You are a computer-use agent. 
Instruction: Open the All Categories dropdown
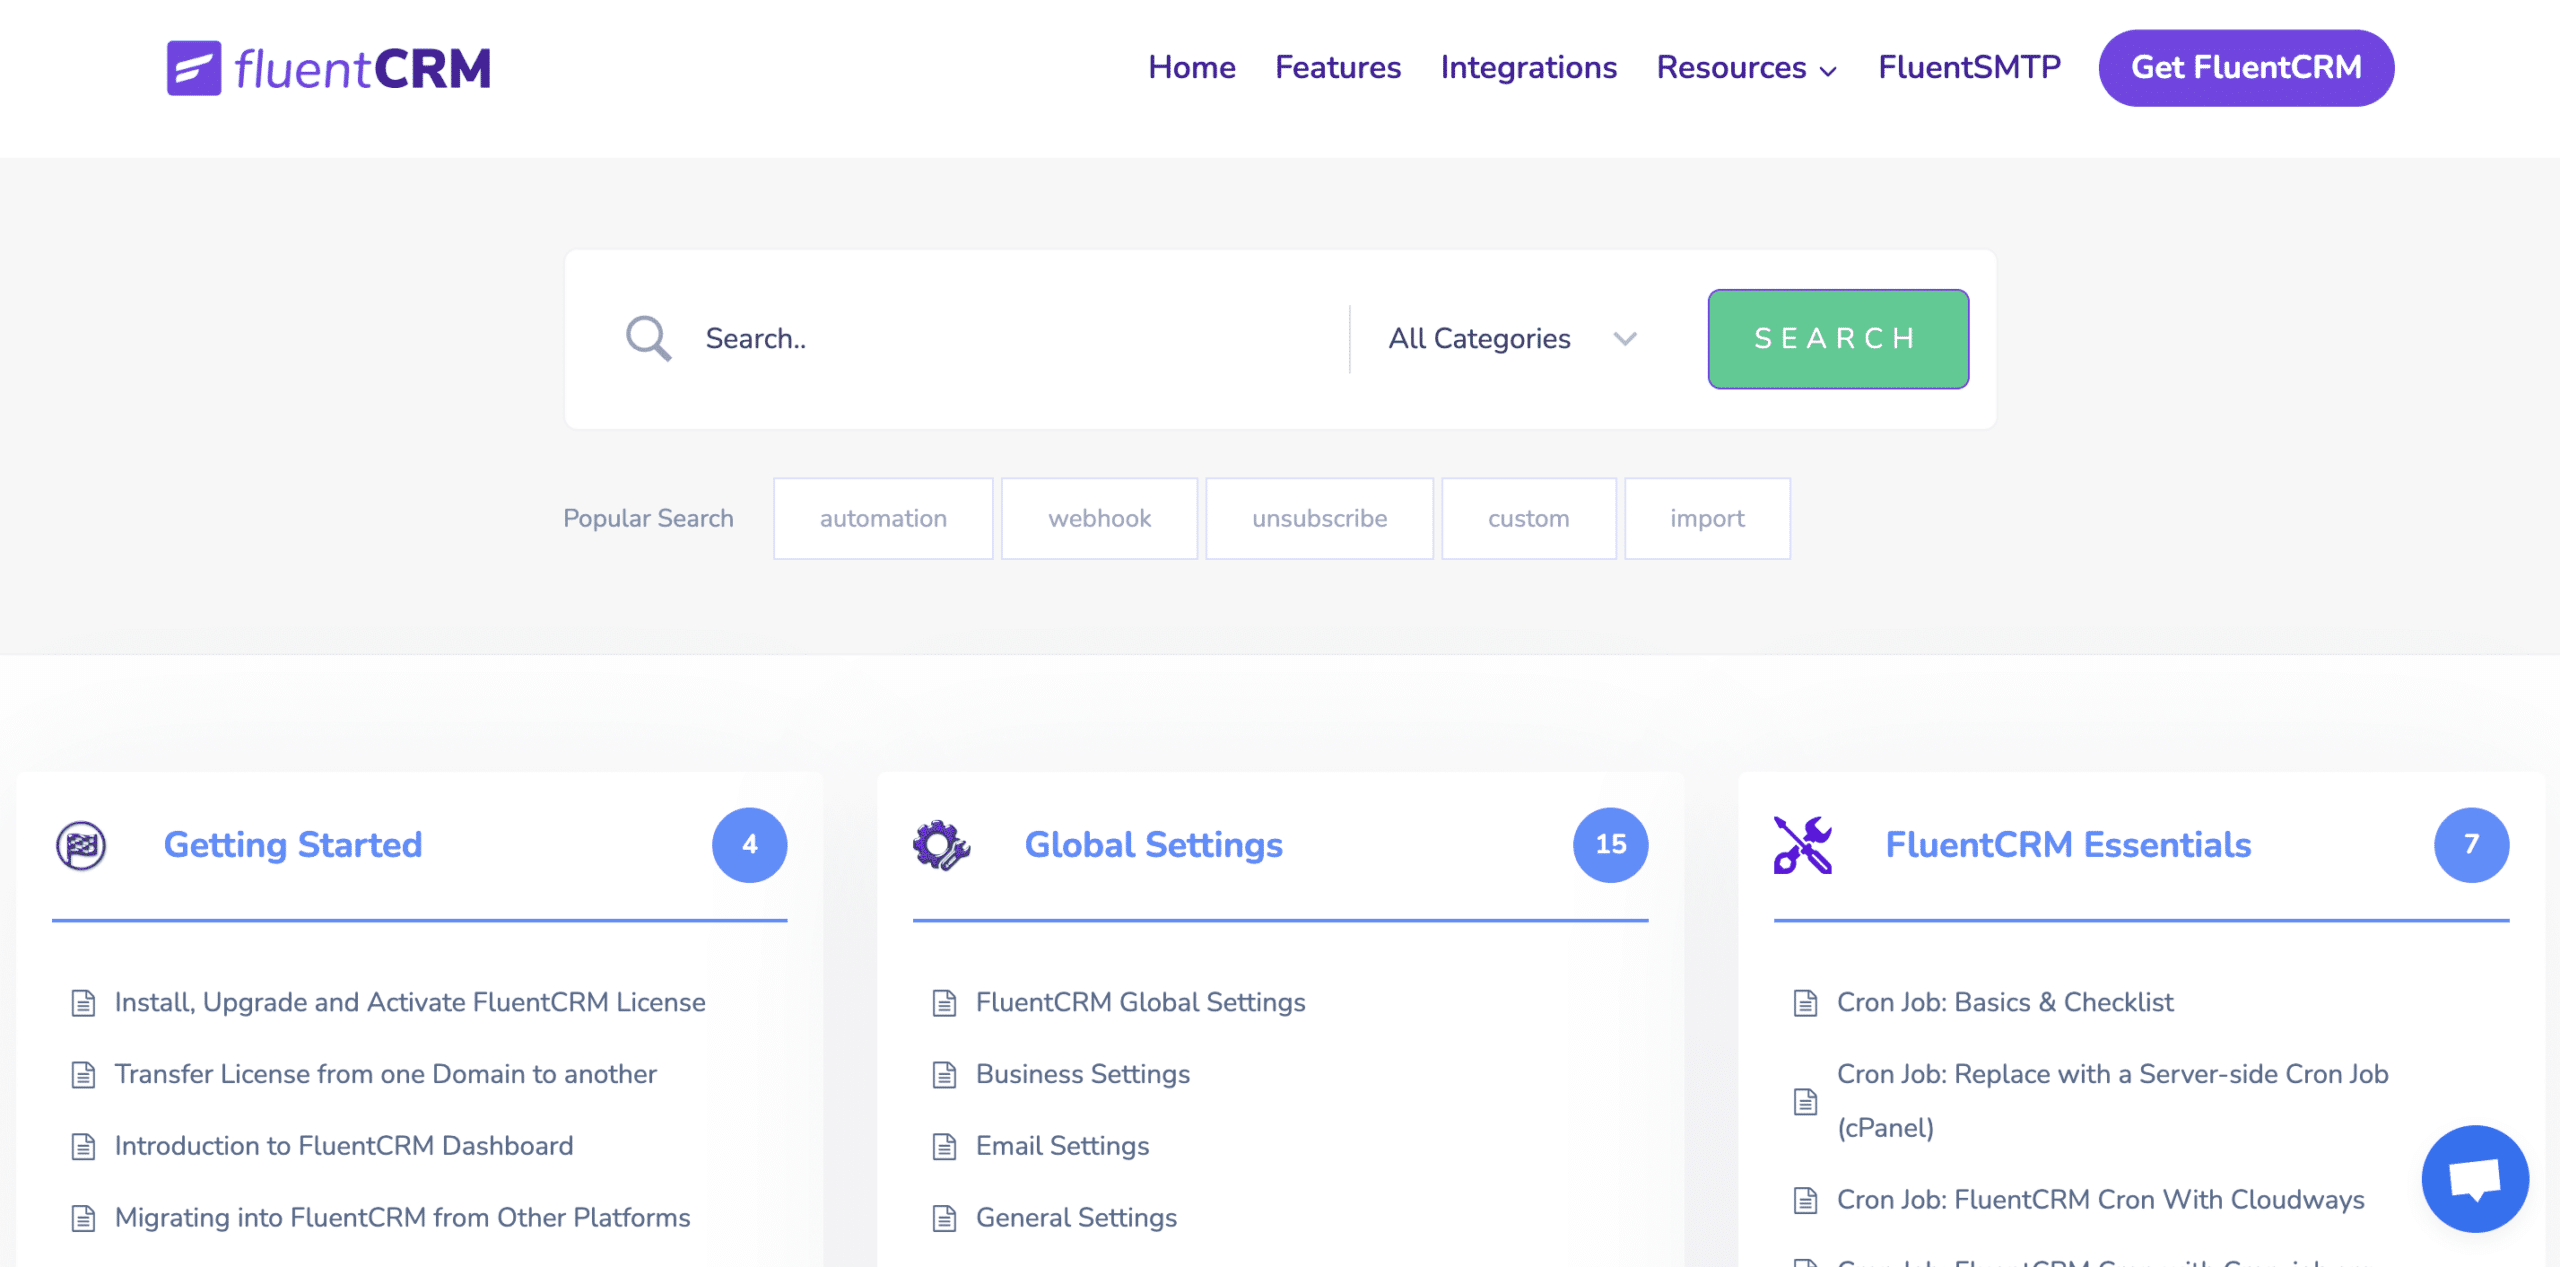point(1478,338)
